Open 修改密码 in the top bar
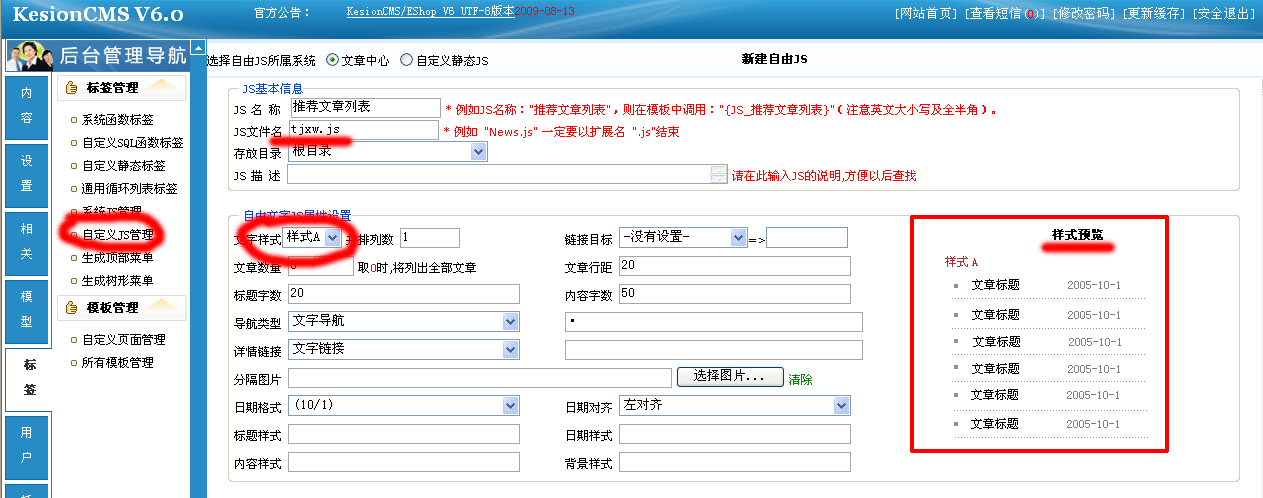 click(1083, 14)
